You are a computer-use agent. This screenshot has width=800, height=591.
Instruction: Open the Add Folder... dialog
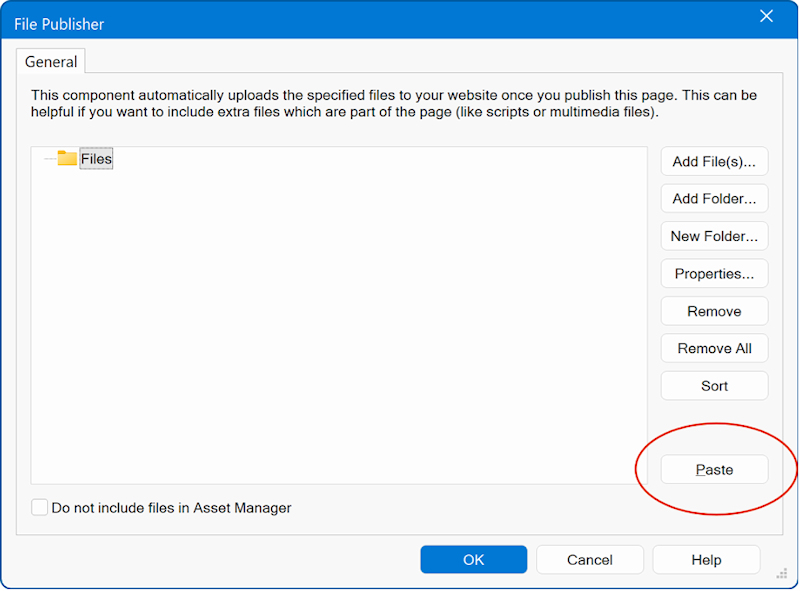coord(714,198)
